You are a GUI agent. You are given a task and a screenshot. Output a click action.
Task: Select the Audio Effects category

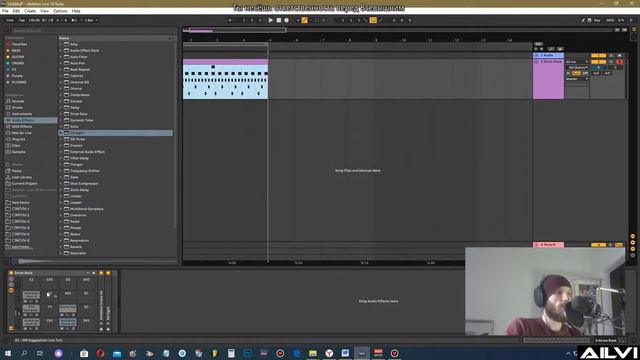(x=31, y=120)
